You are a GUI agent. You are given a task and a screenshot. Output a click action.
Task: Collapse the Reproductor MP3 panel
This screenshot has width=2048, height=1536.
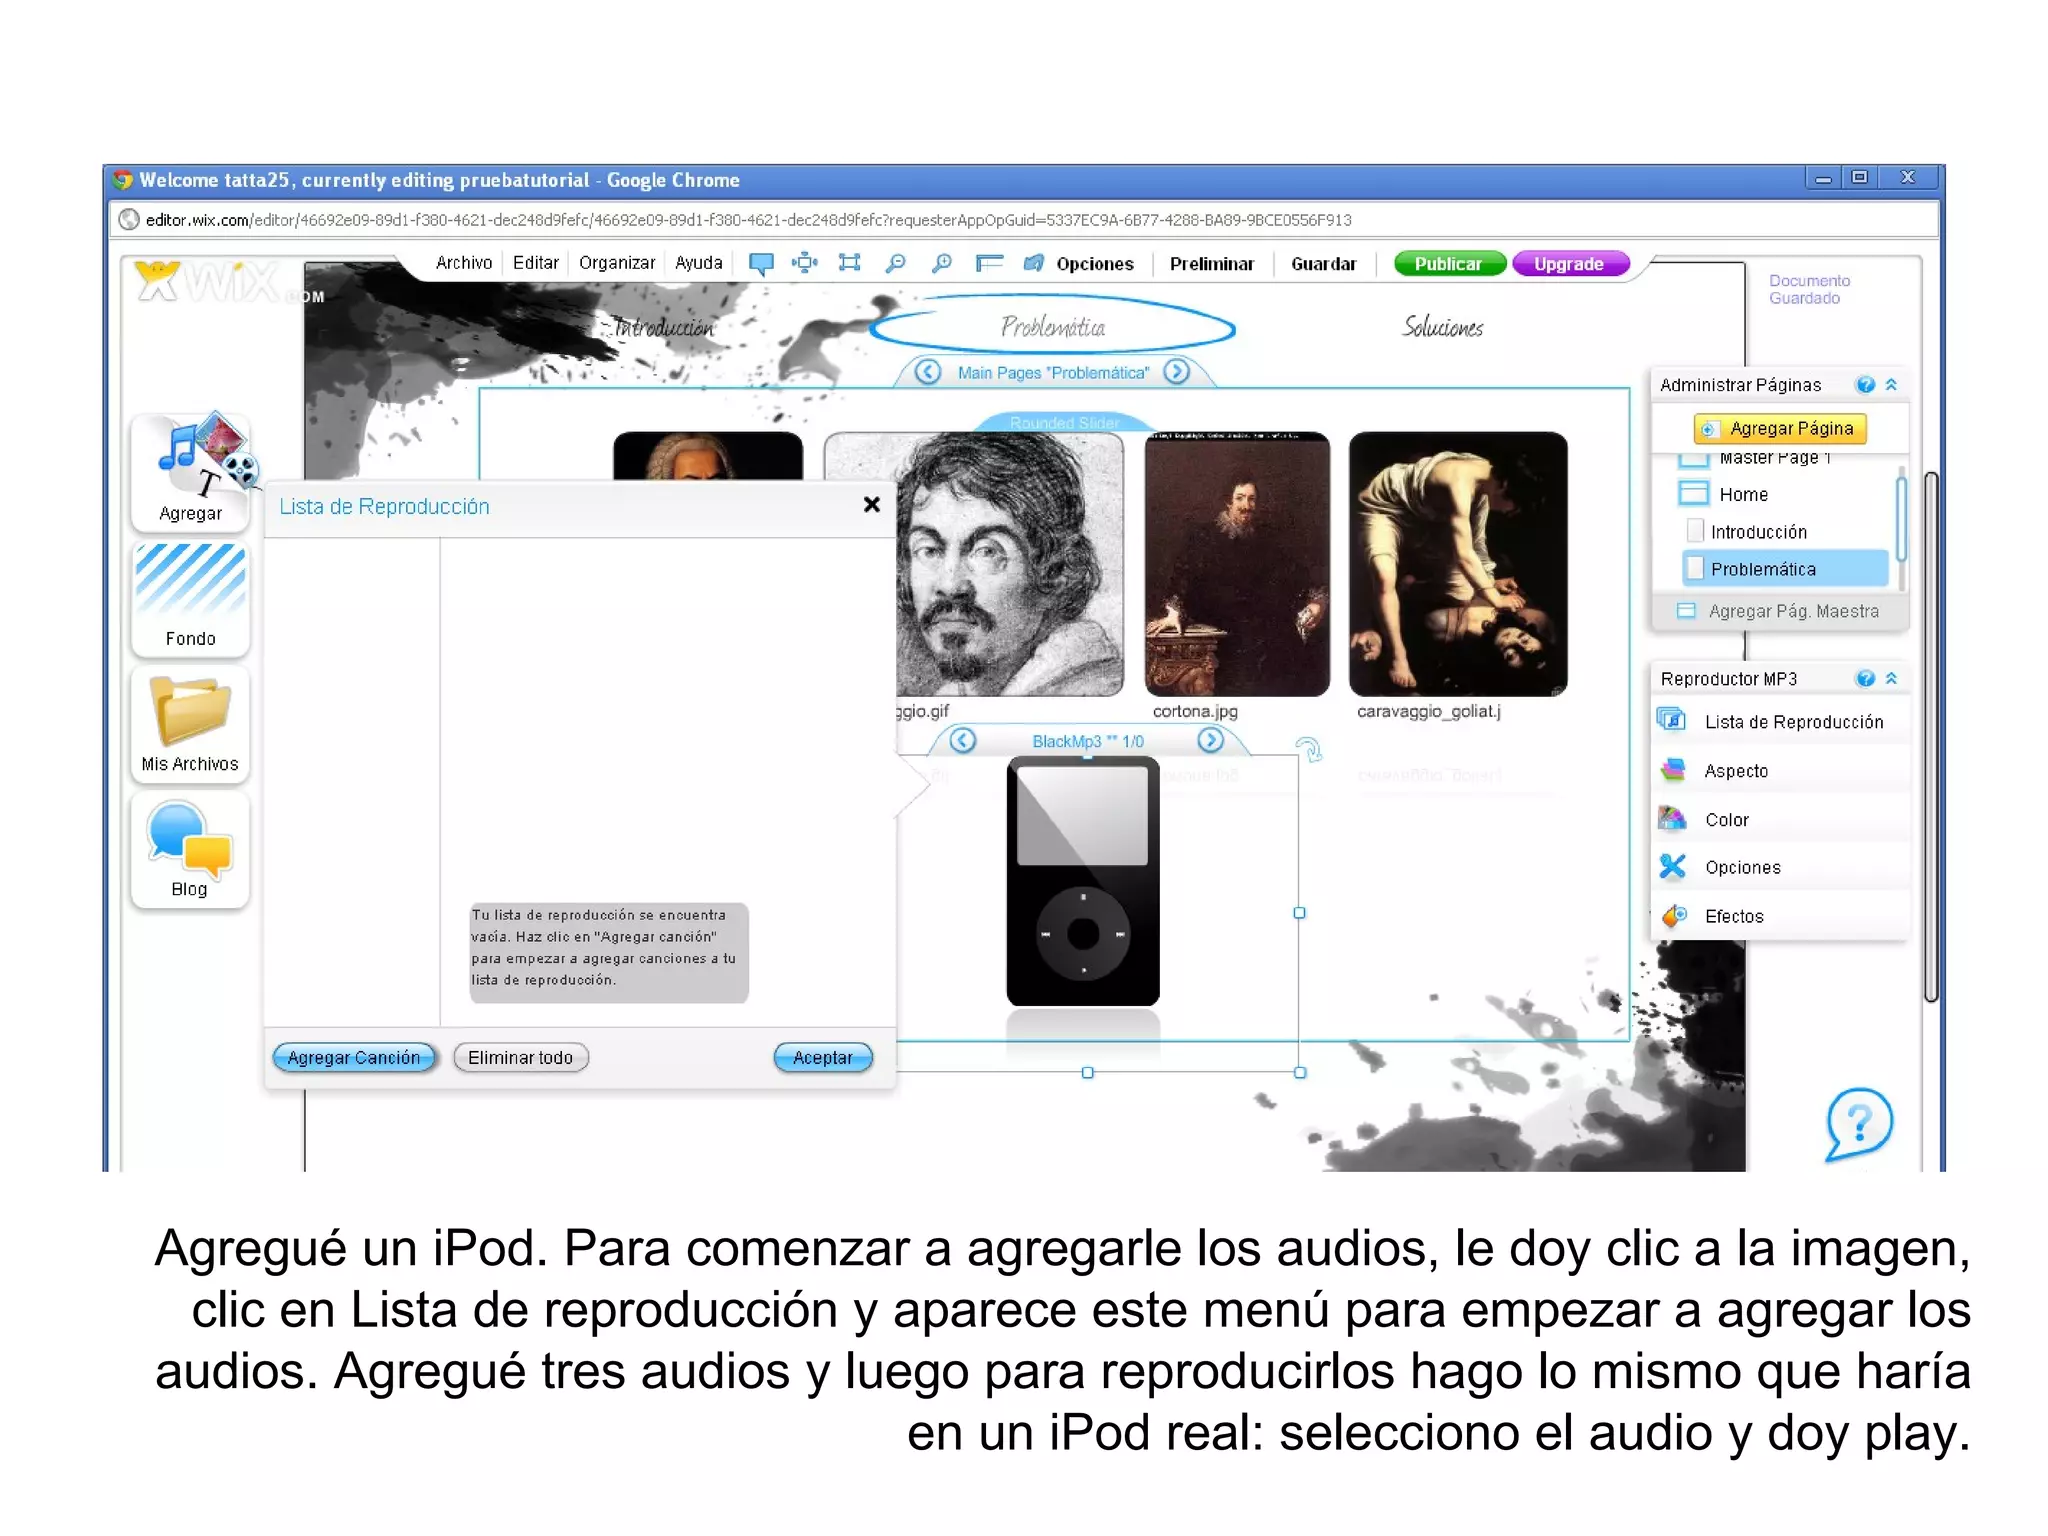point(1891,679)
